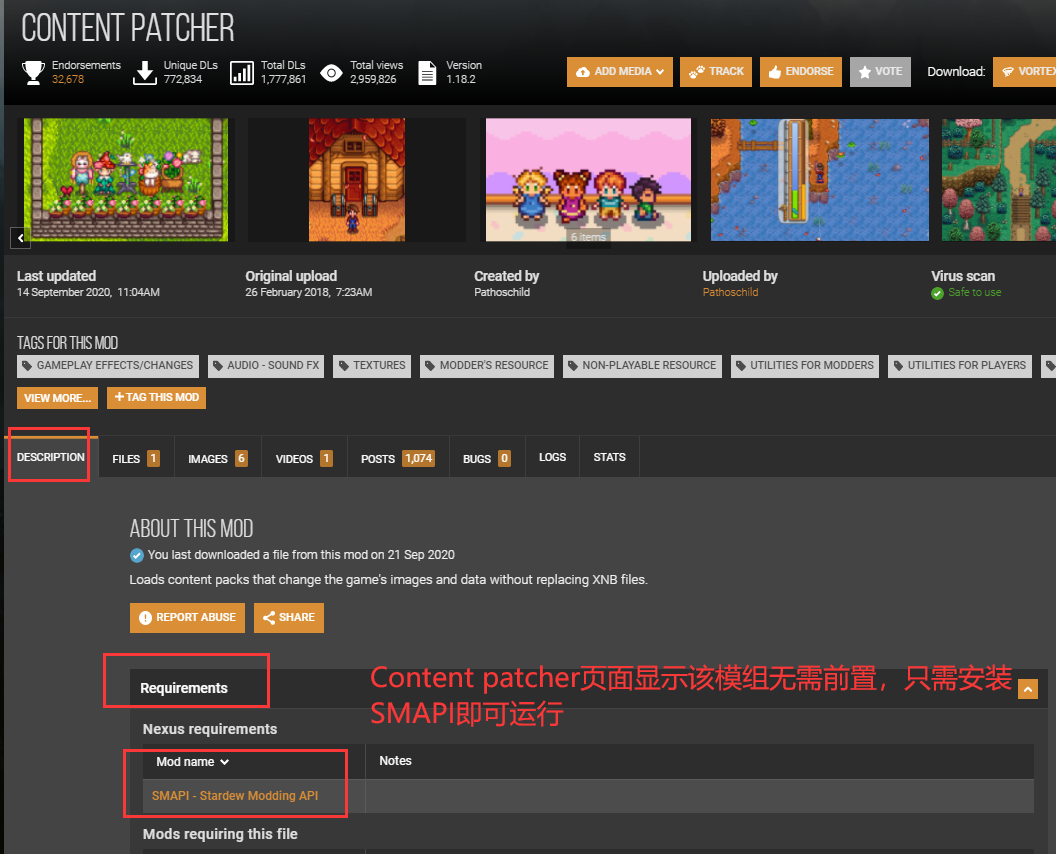Open the four children pink sky thumbnail
1056x854 pixels.
point(588,180)
